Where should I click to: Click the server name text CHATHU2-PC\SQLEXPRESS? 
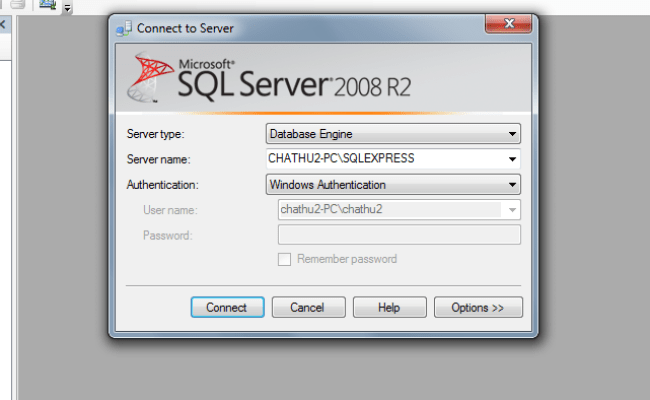(x=341, y=158)
